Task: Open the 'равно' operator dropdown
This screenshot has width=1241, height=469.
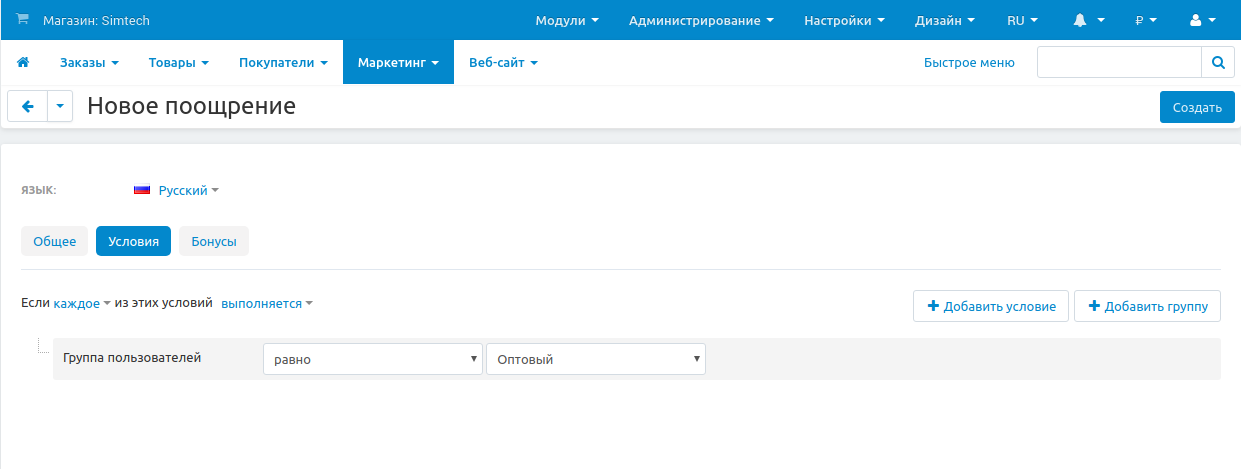Action: point(373,360)
